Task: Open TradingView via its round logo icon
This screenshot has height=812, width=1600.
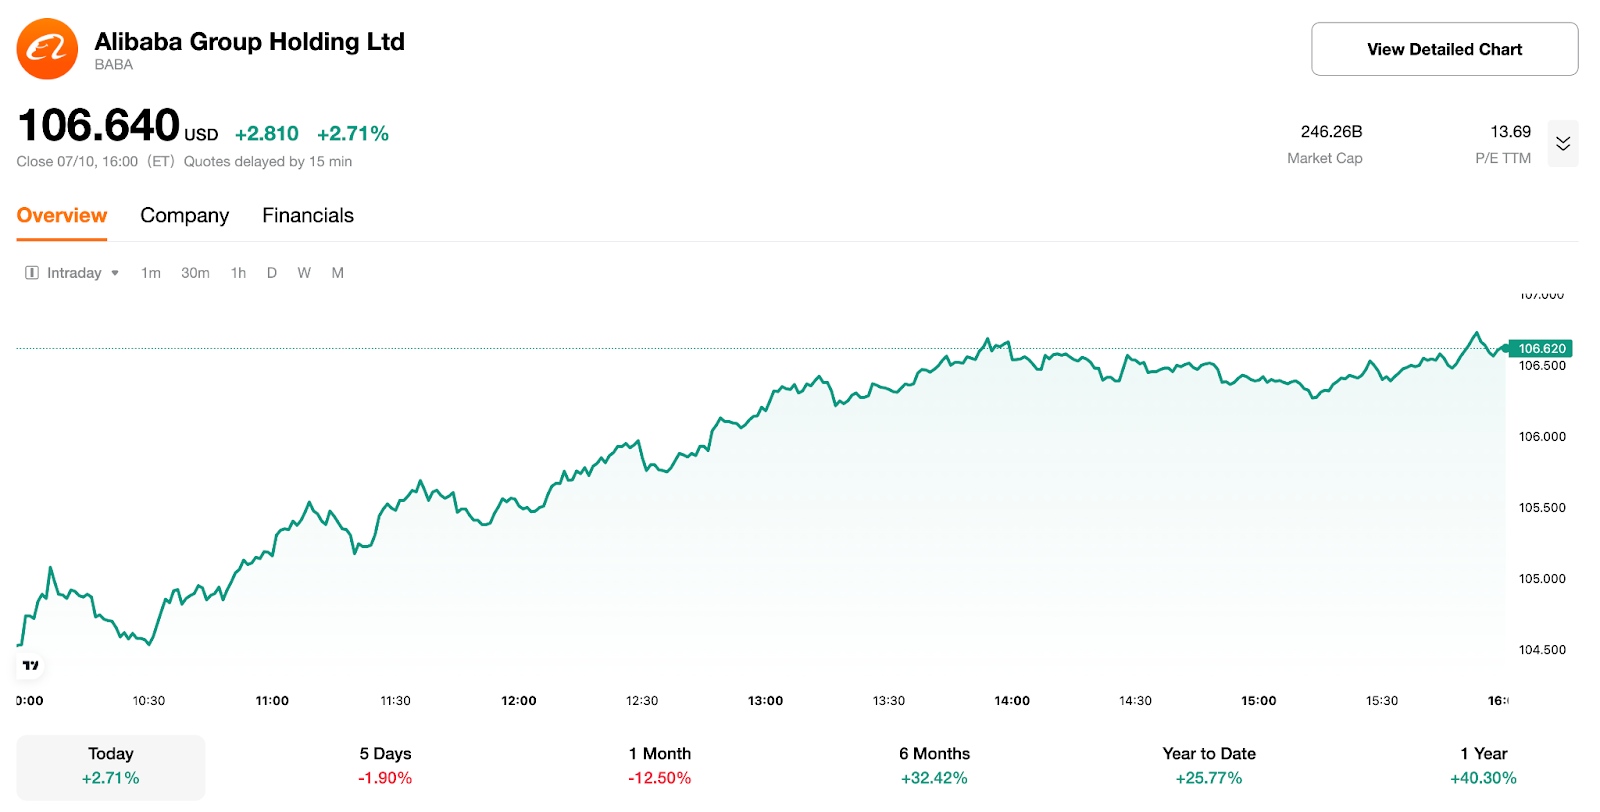Action: [30, 665]
